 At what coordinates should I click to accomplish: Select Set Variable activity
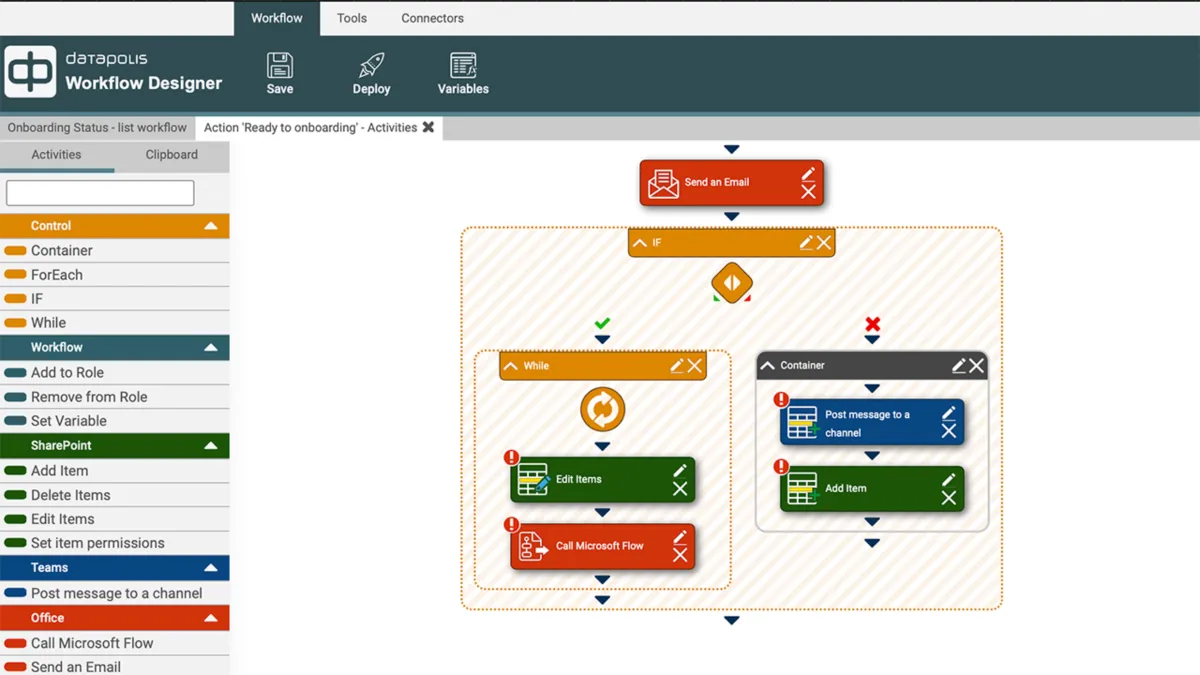pos(114,421)
